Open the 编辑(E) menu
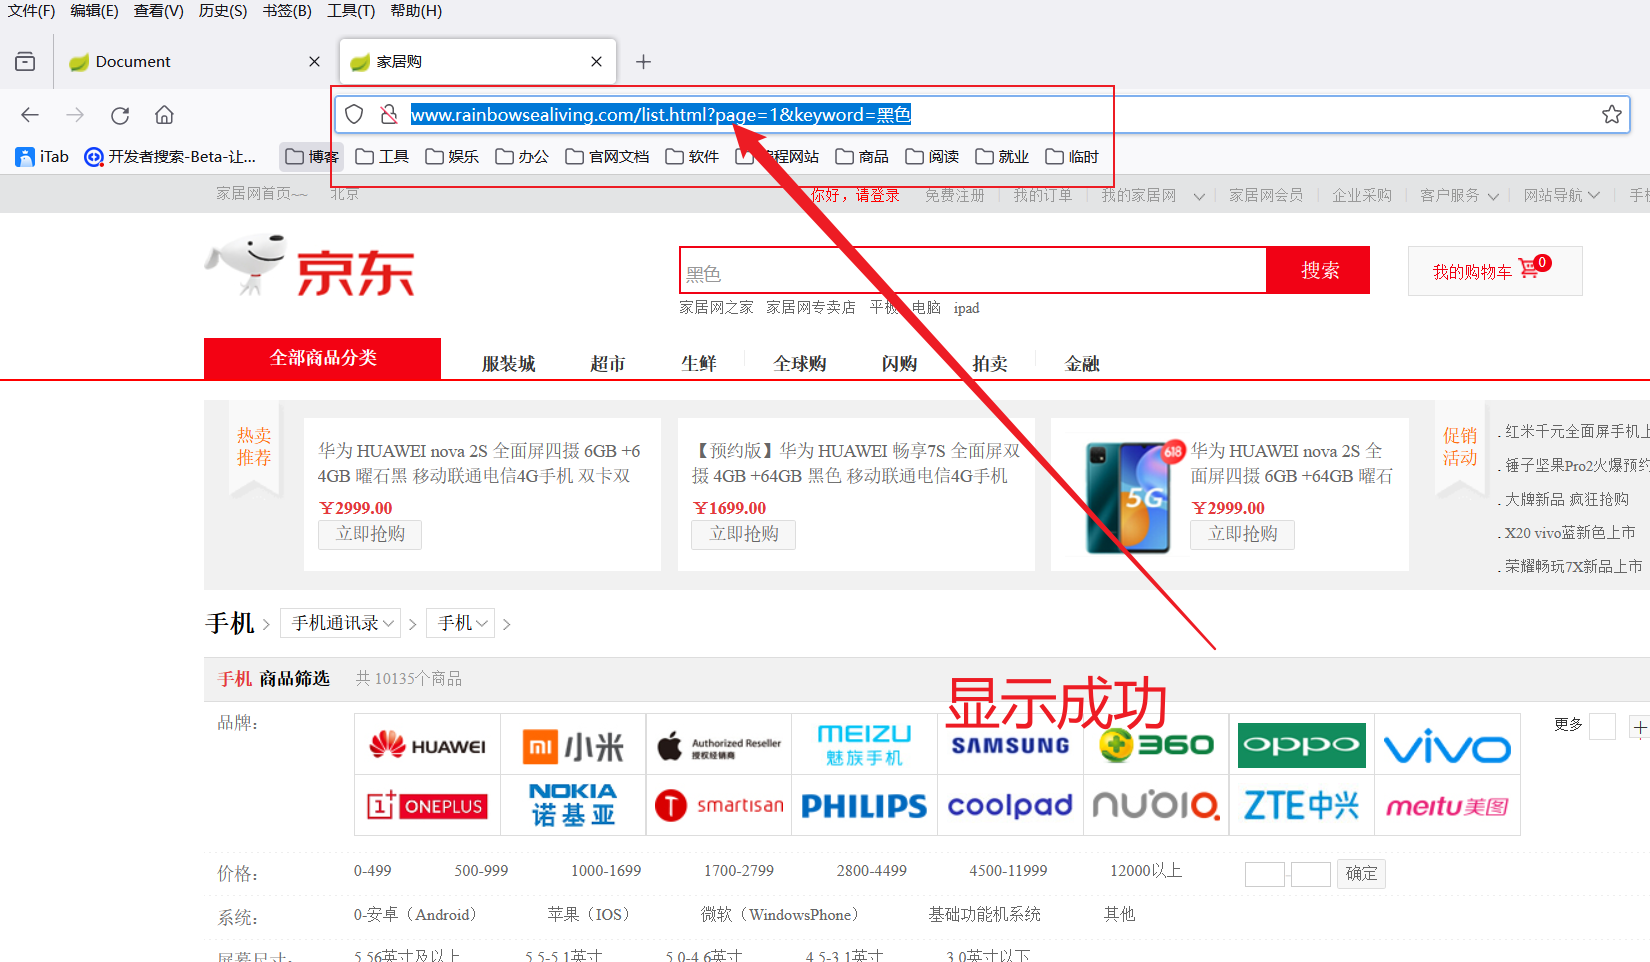This screenshot has width=1650, height=962. 94,11
